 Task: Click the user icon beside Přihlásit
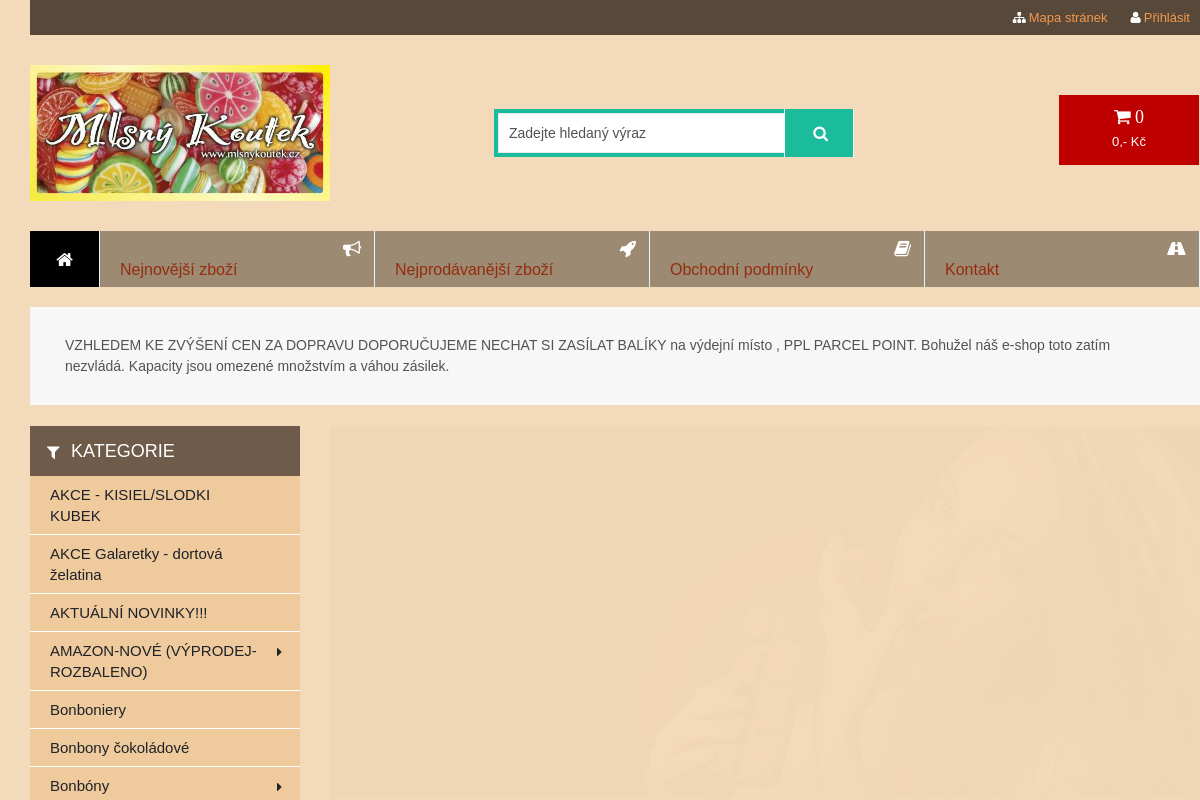click(x=1135, y=18)
